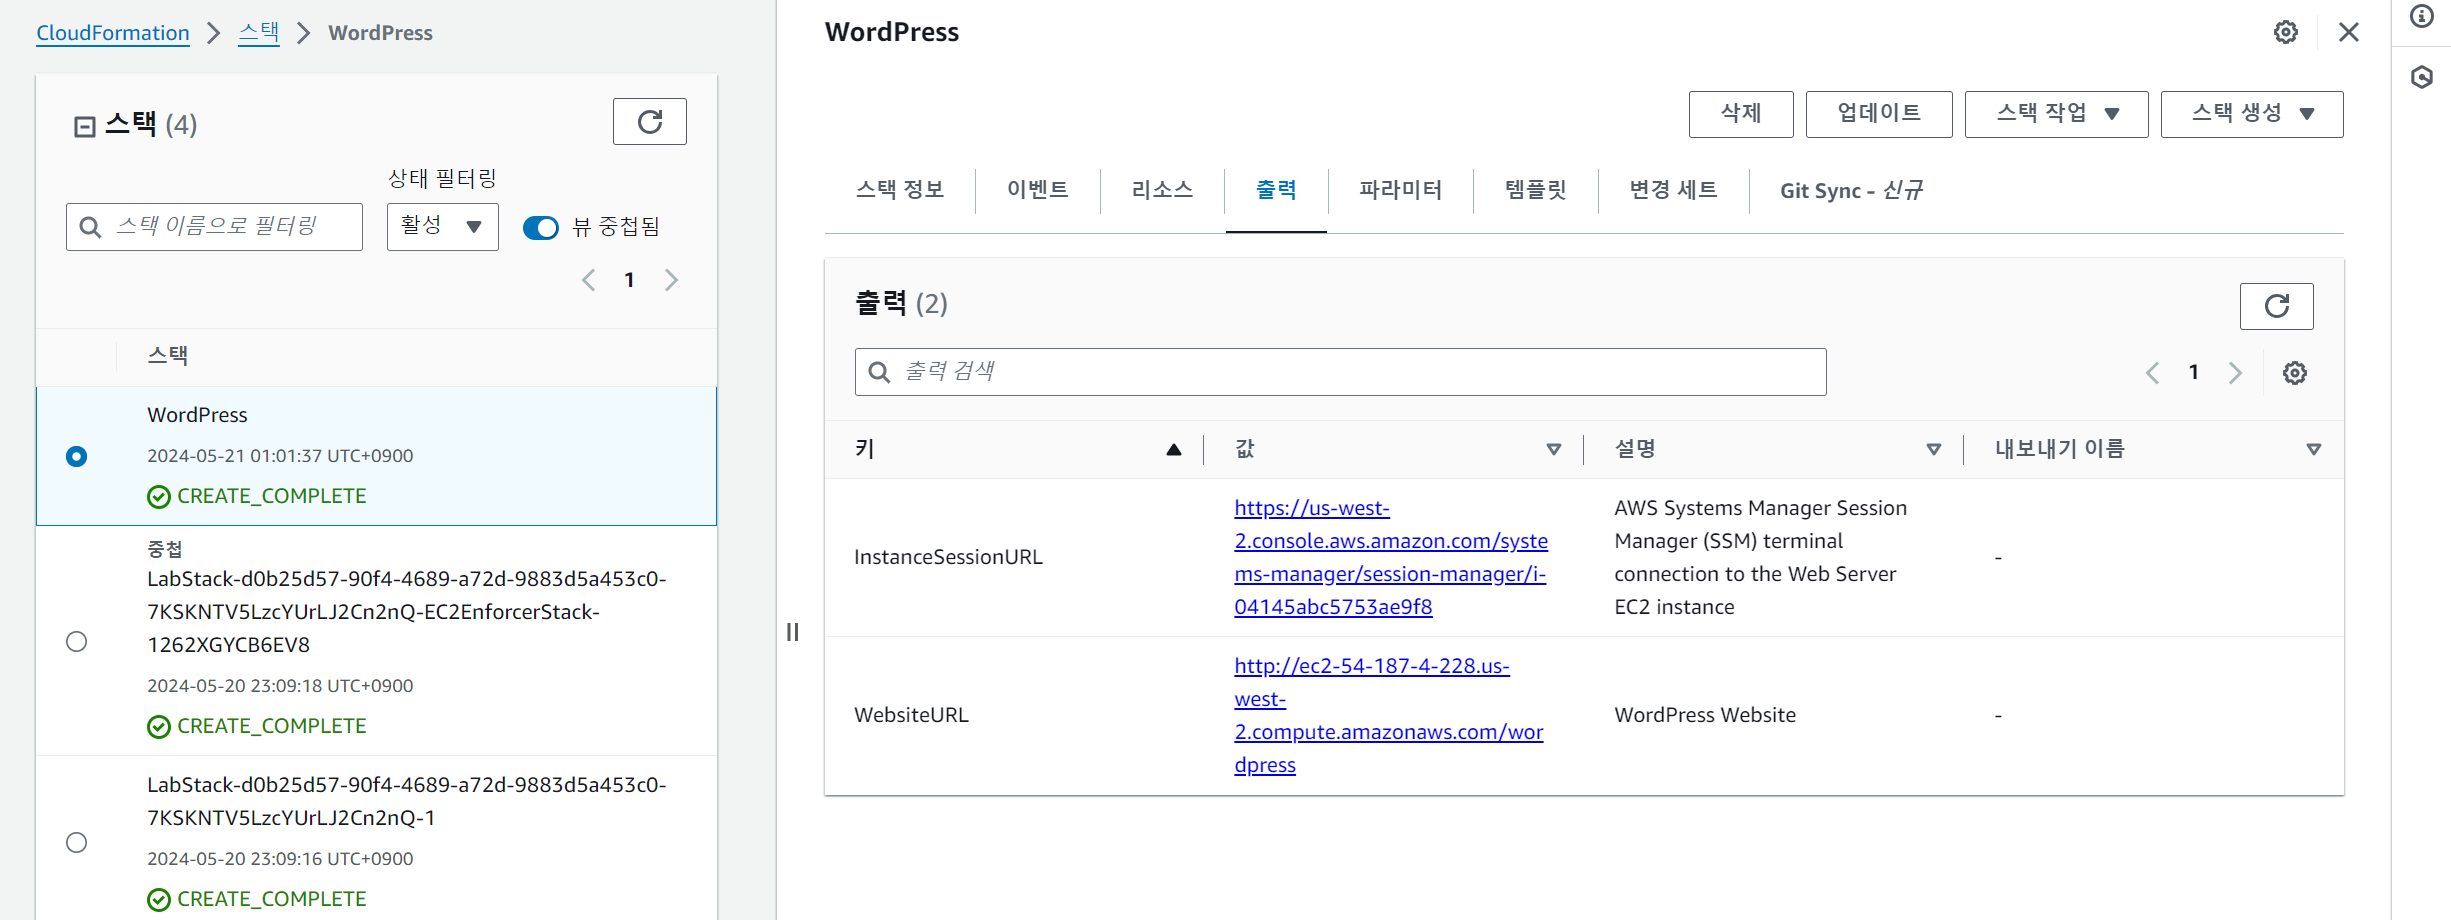
Task: Open the WebsiteURL wordpress link
Action: (x=1389, y=715)
